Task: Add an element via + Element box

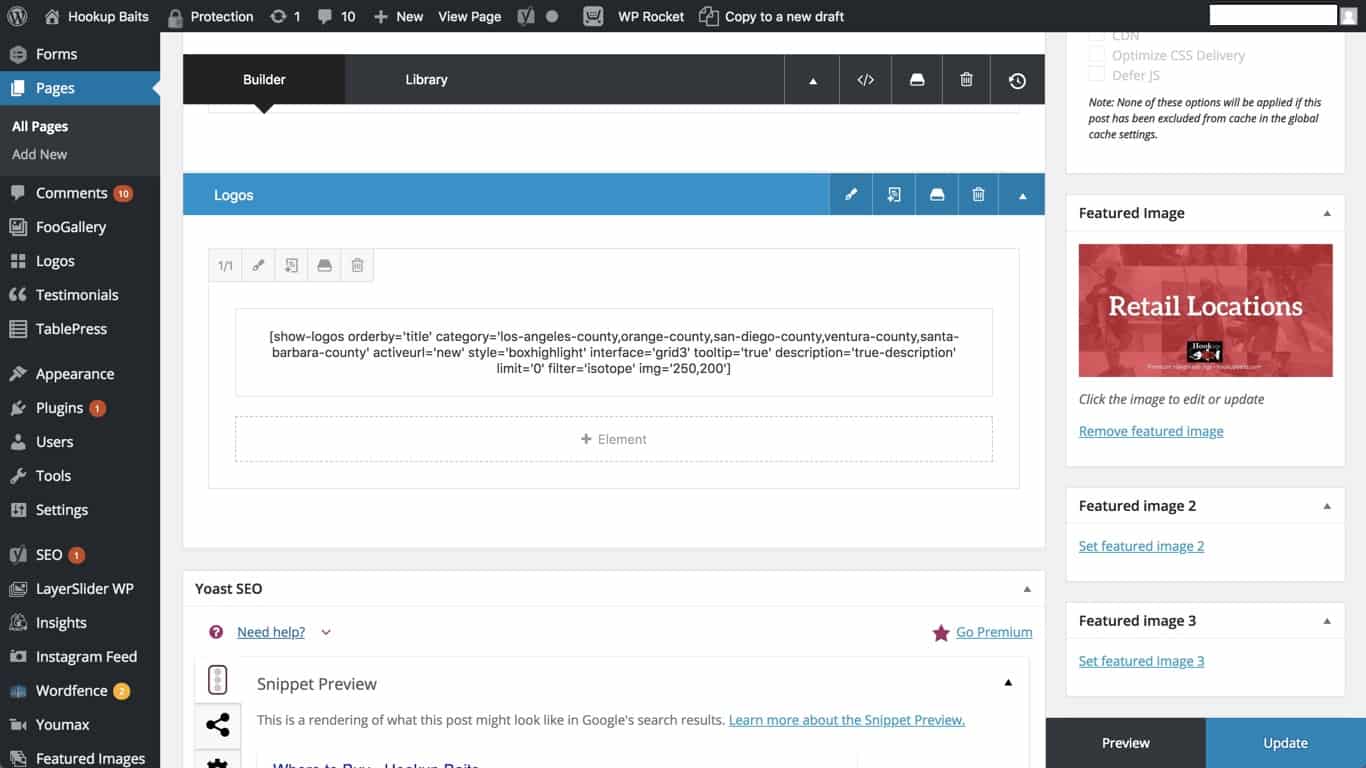Action: (614, 439)
